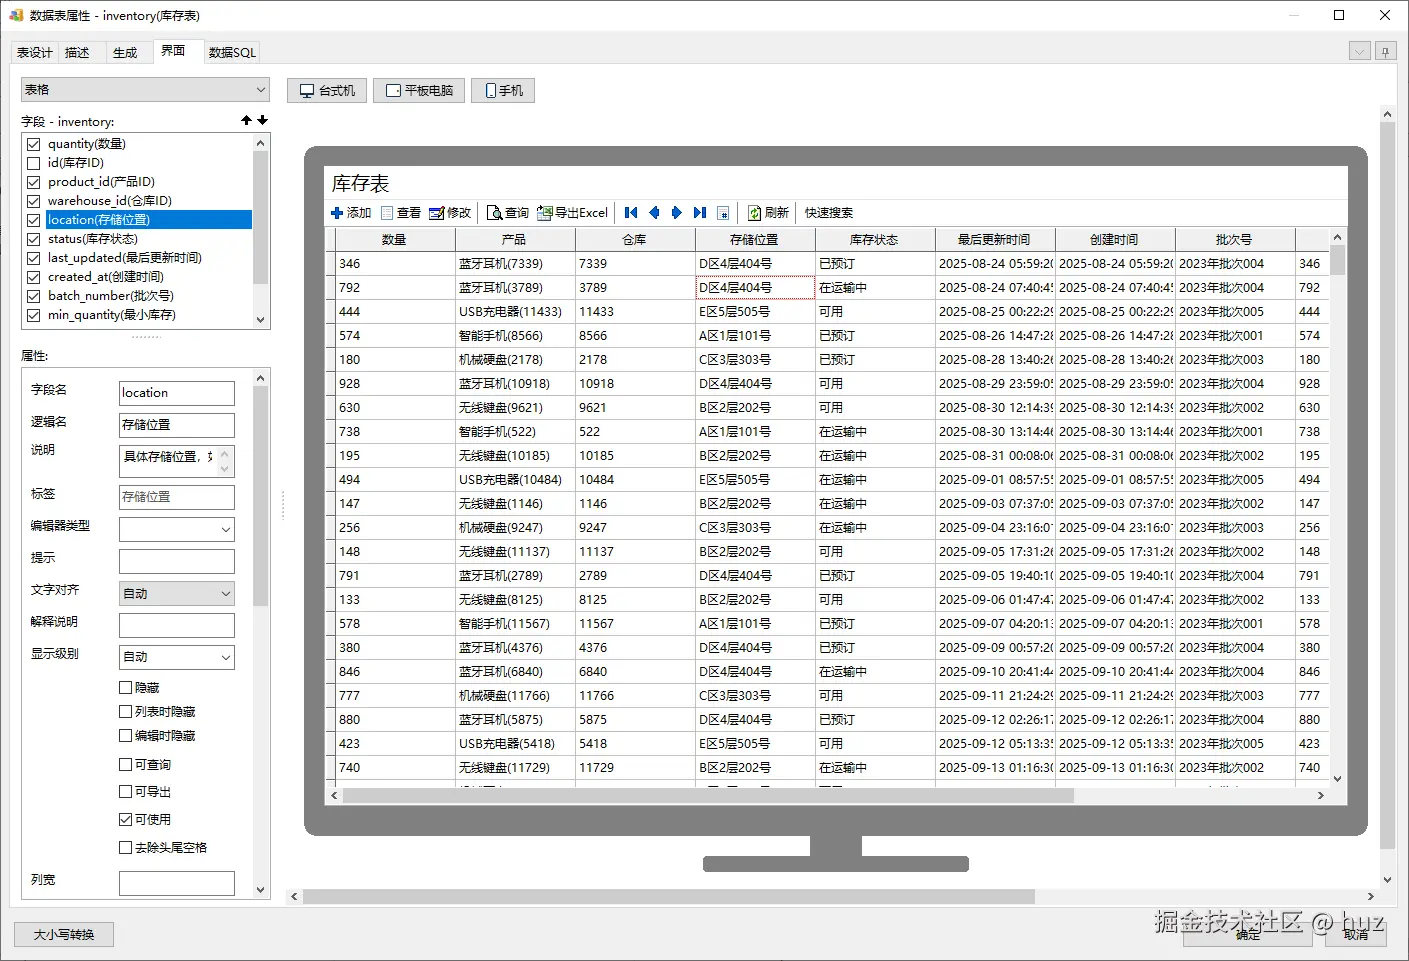Click cell 智能手机(8566)
The height and width of the screenshot is (961, 1409).
pos(515,336)
